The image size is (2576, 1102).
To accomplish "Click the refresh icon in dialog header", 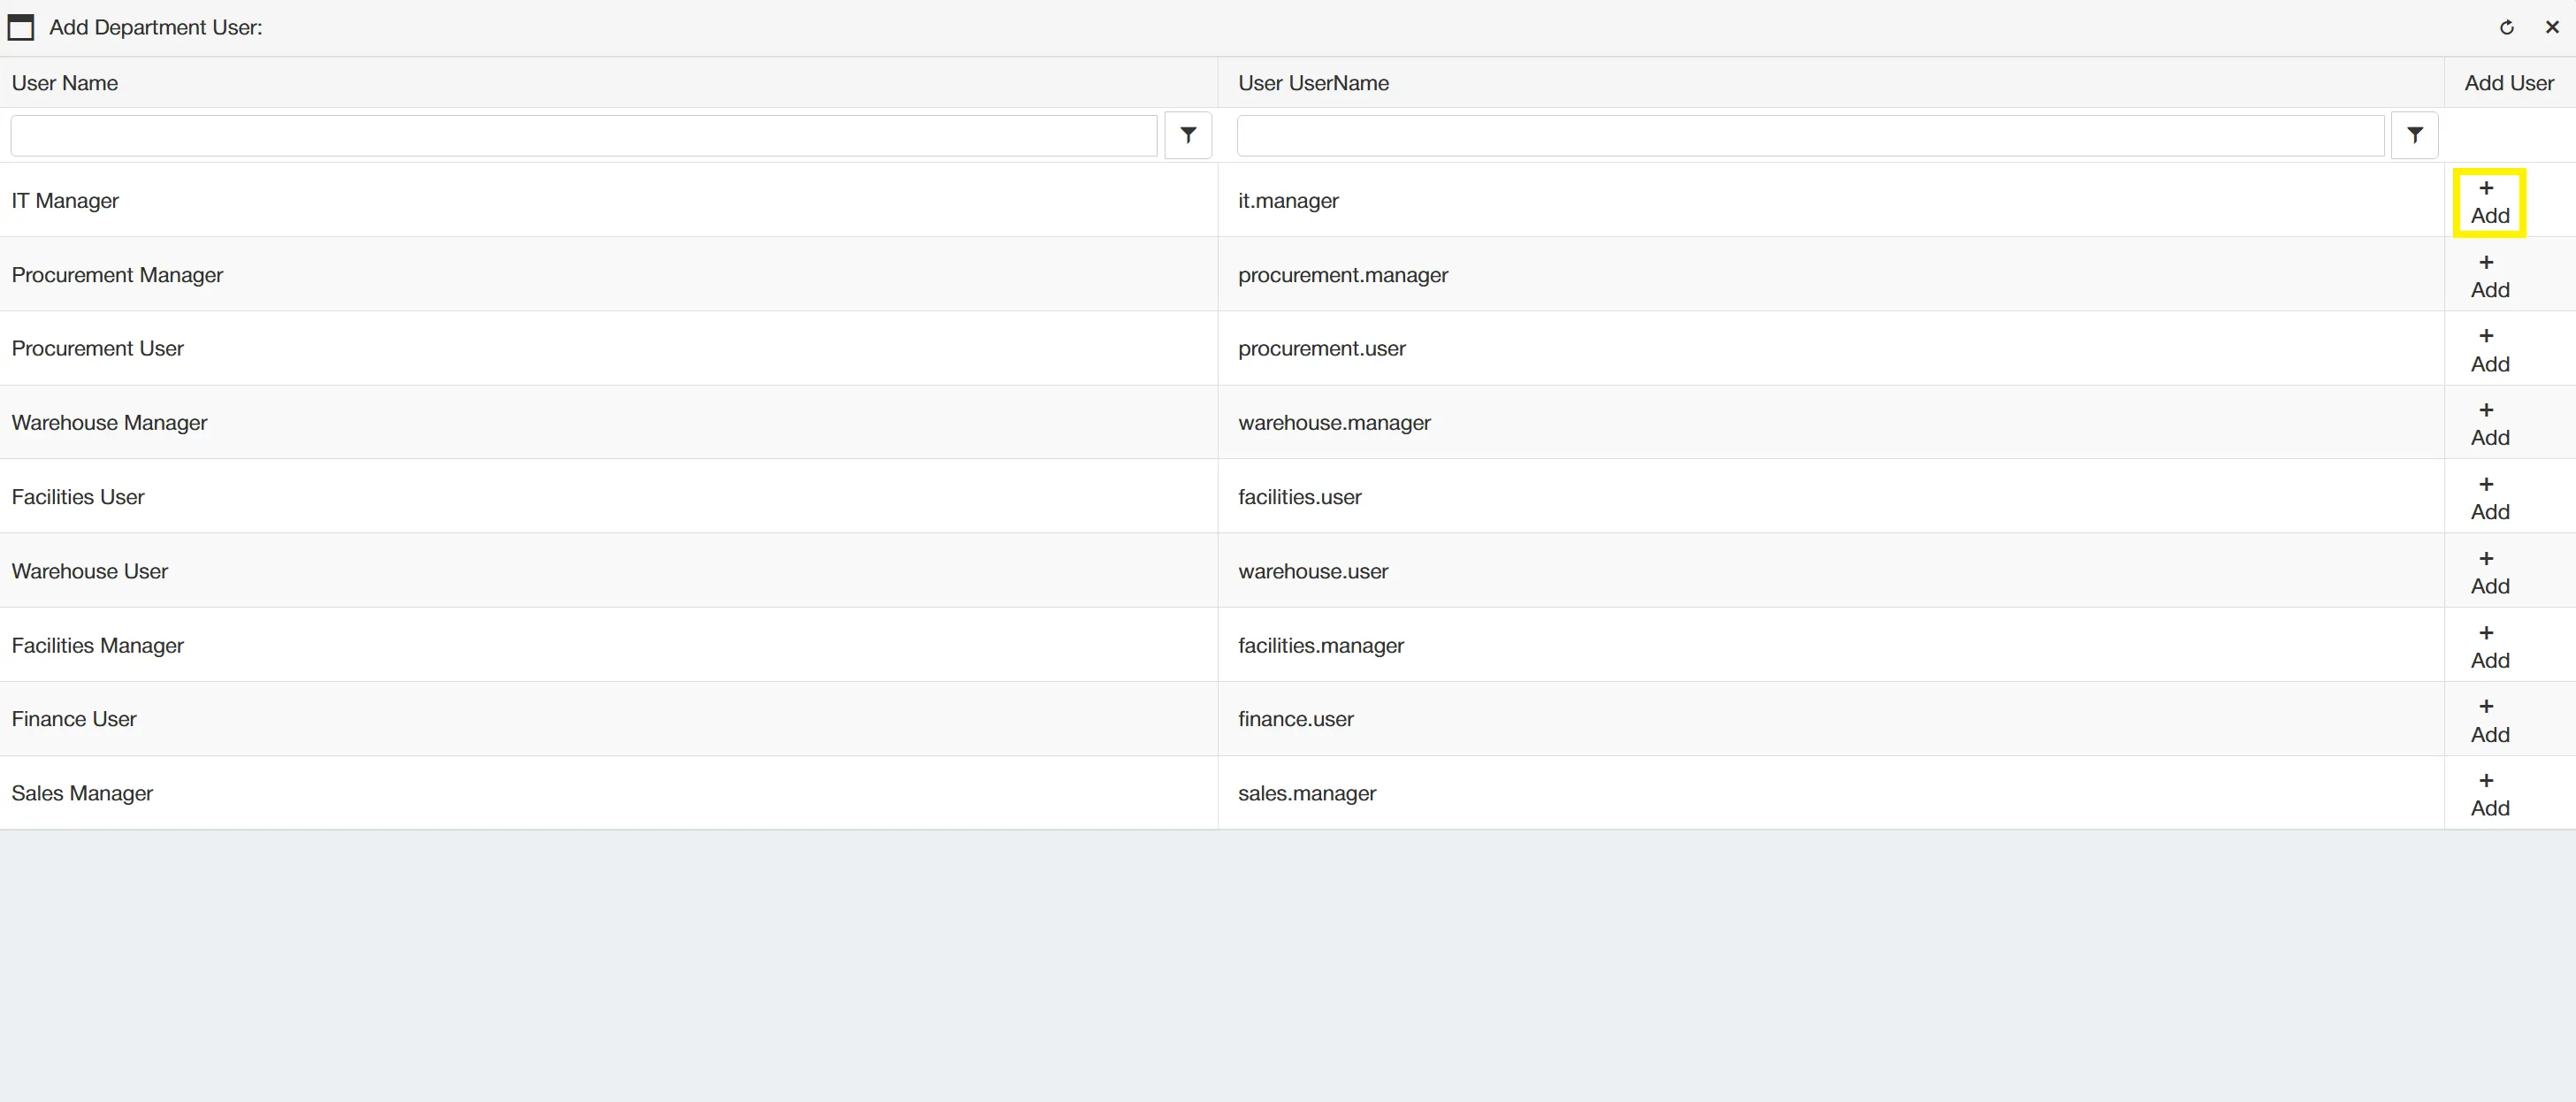I will click(2506, 27).
